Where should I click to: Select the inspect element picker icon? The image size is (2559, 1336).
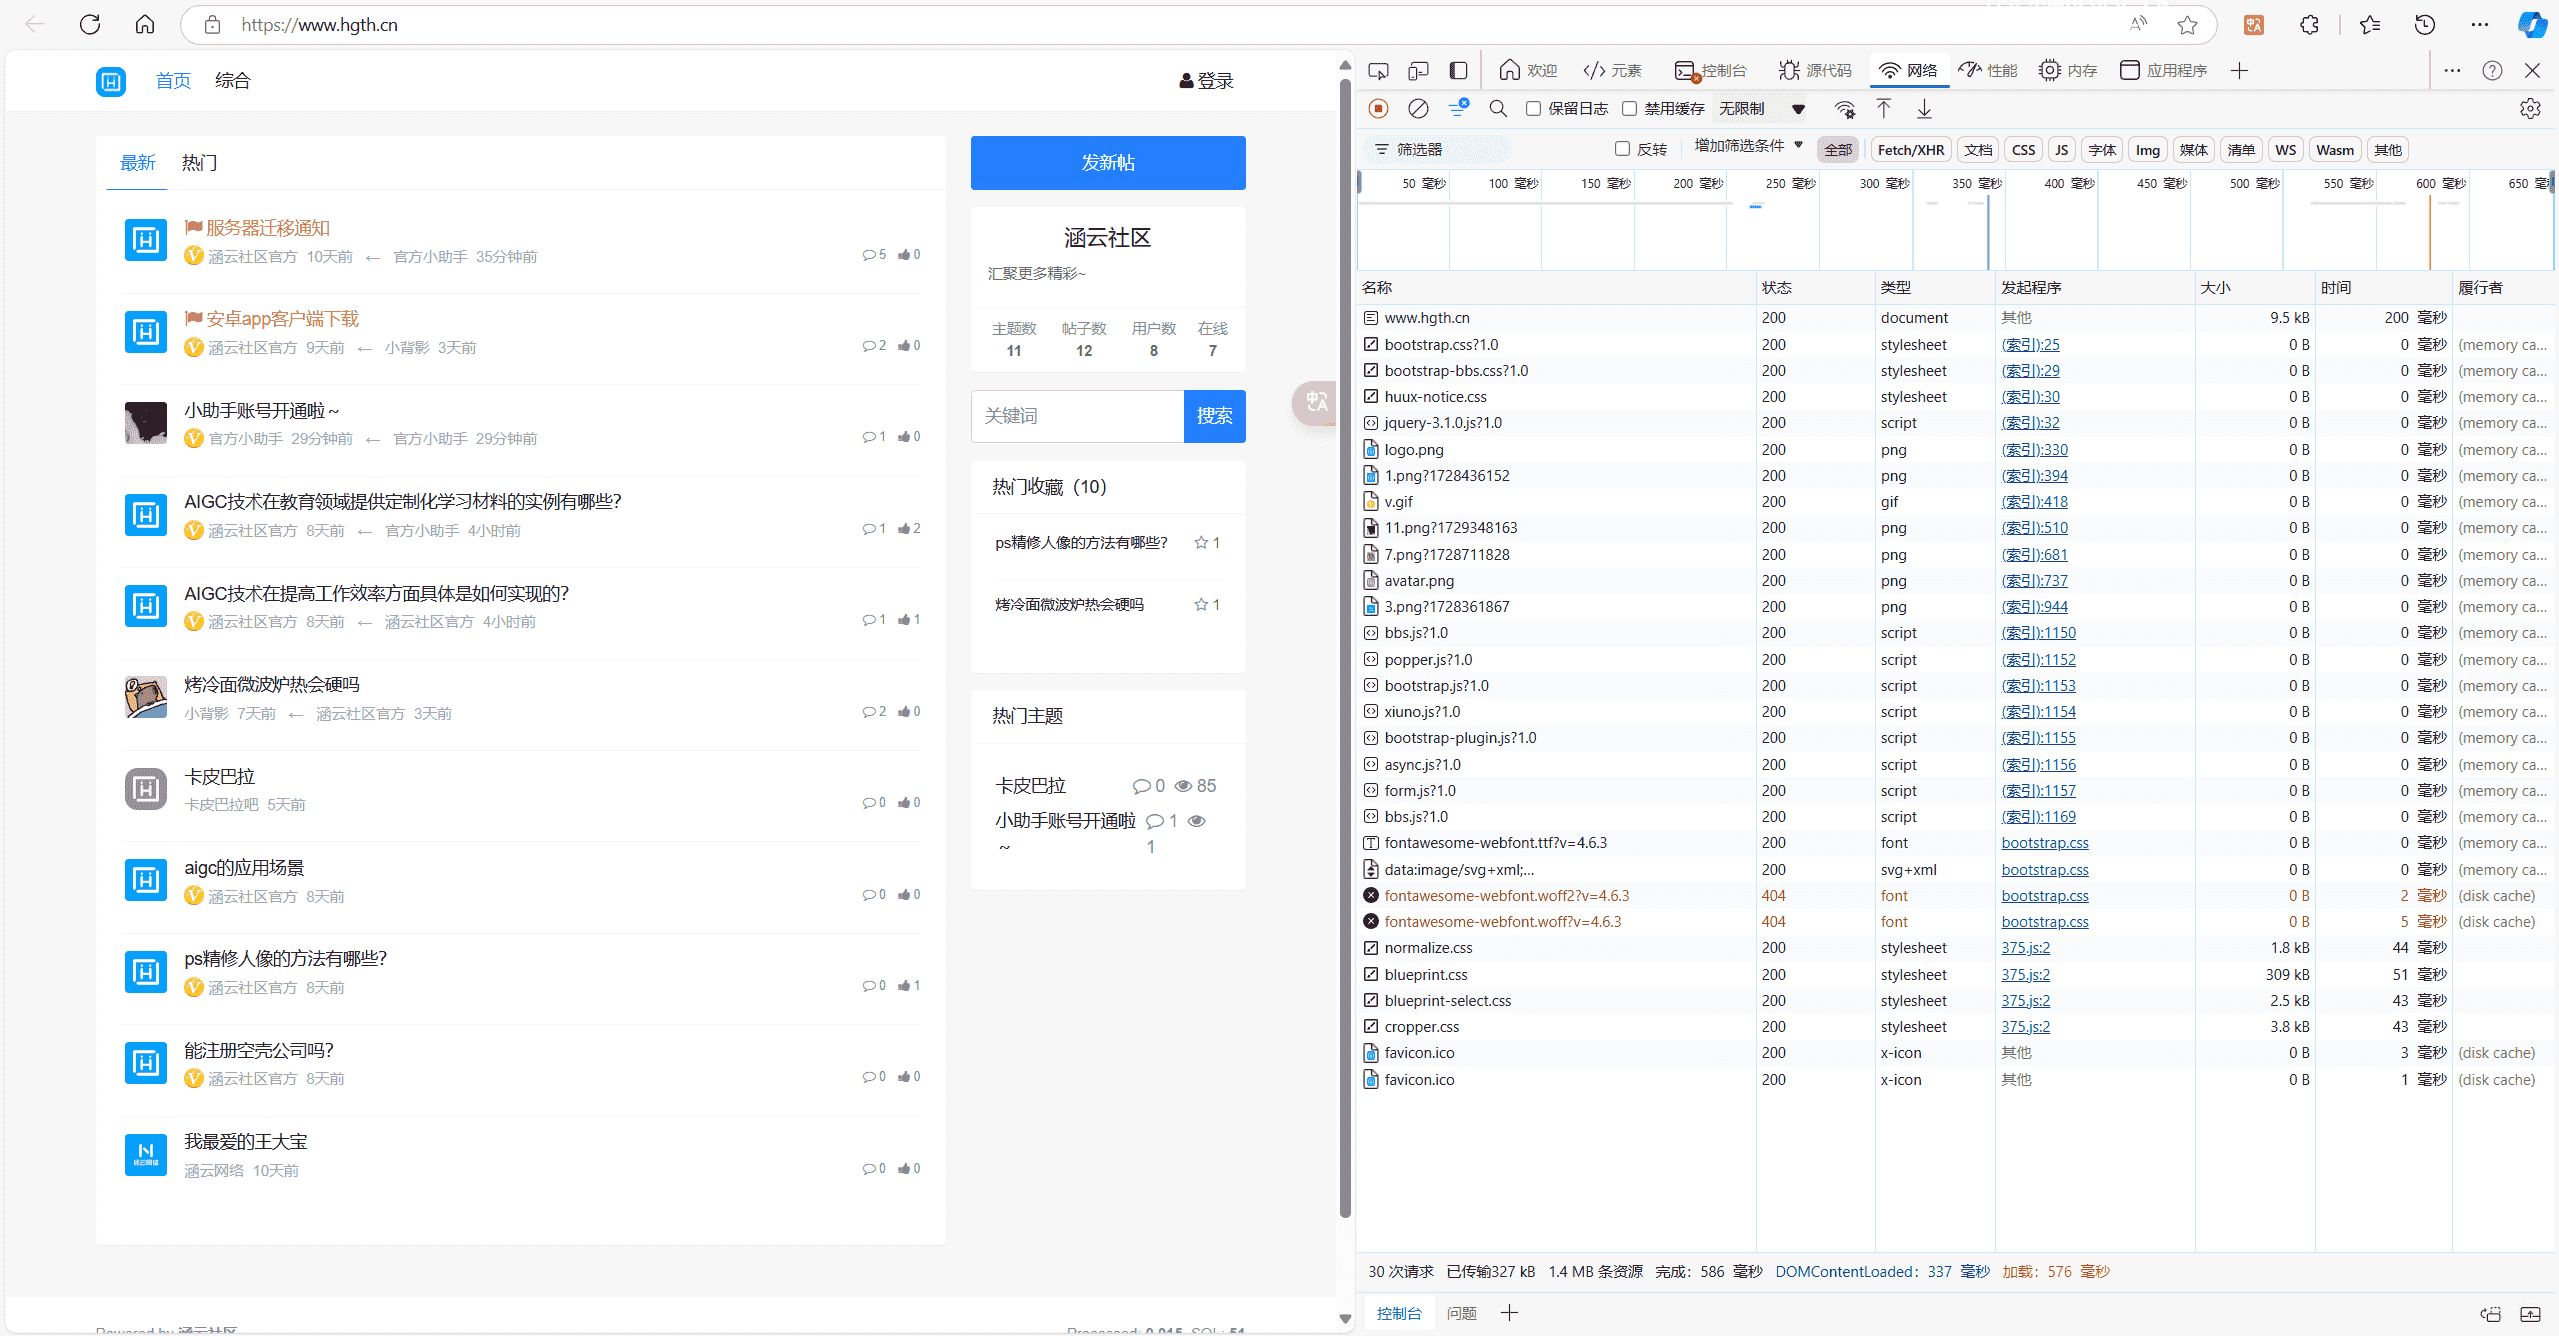[x=1378, y=70]
